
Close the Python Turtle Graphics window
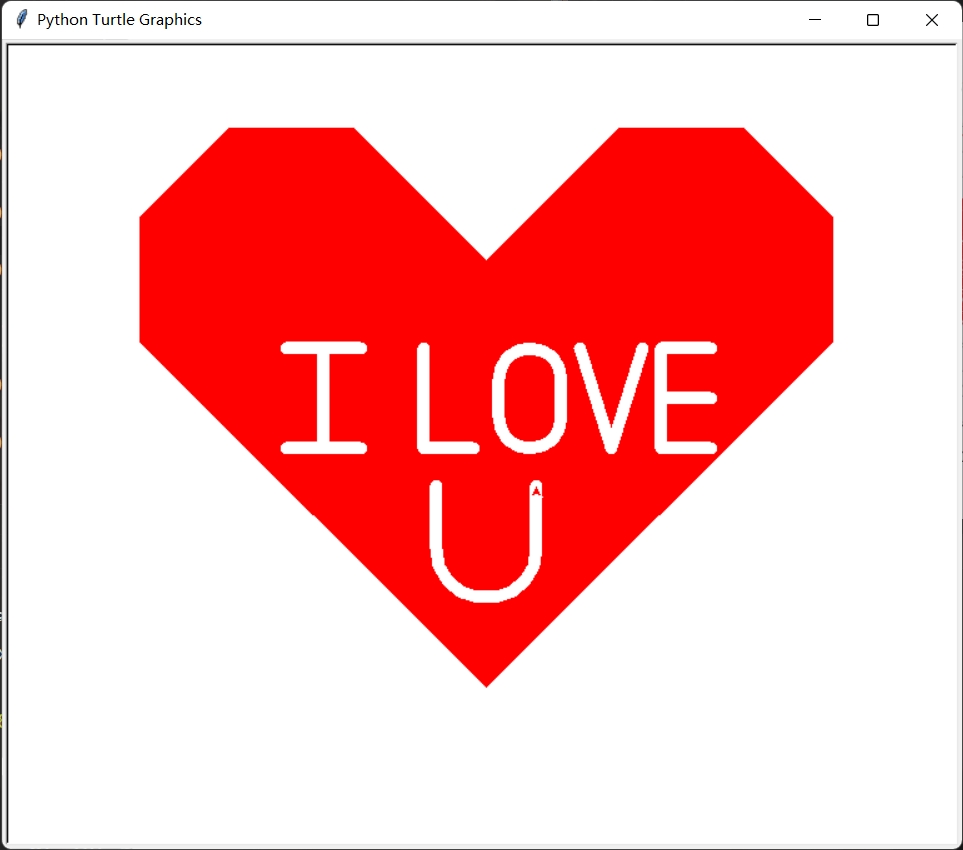932,20
